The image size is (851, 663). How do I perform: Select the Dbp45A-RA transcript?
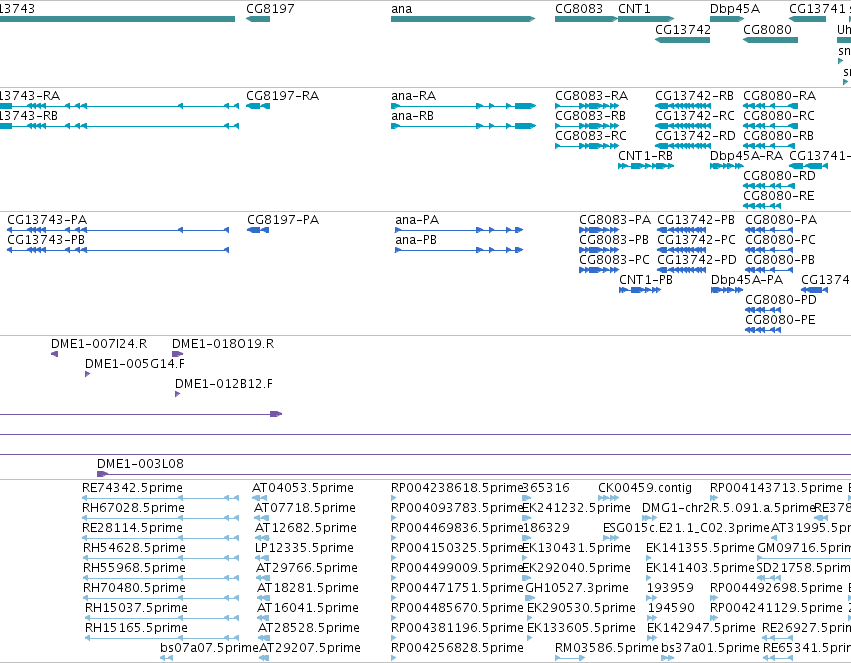[x=727, y=166]
